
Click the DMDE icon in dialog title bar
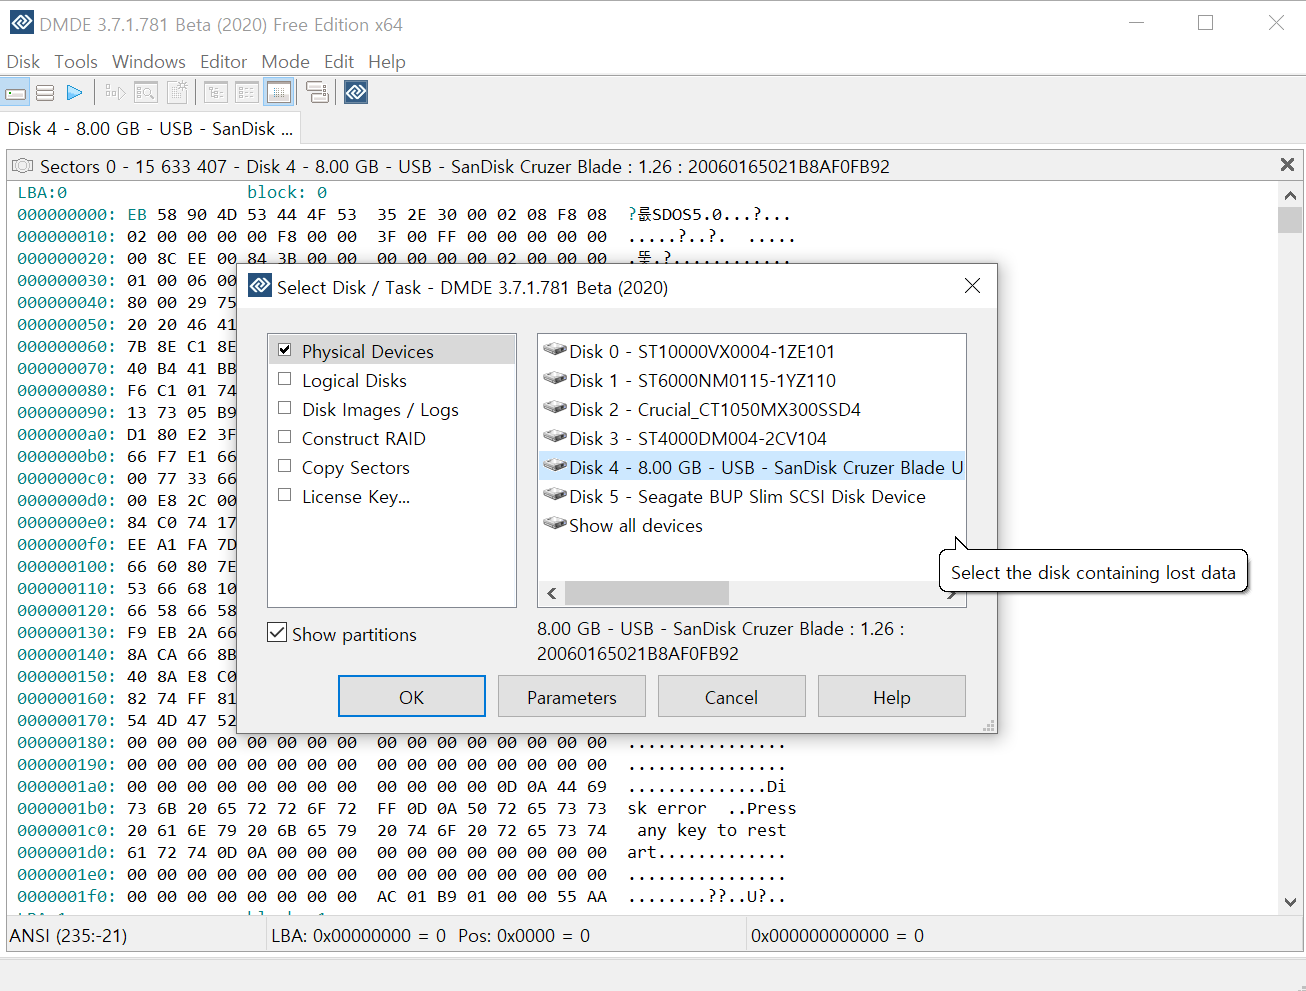coord(260,286)
